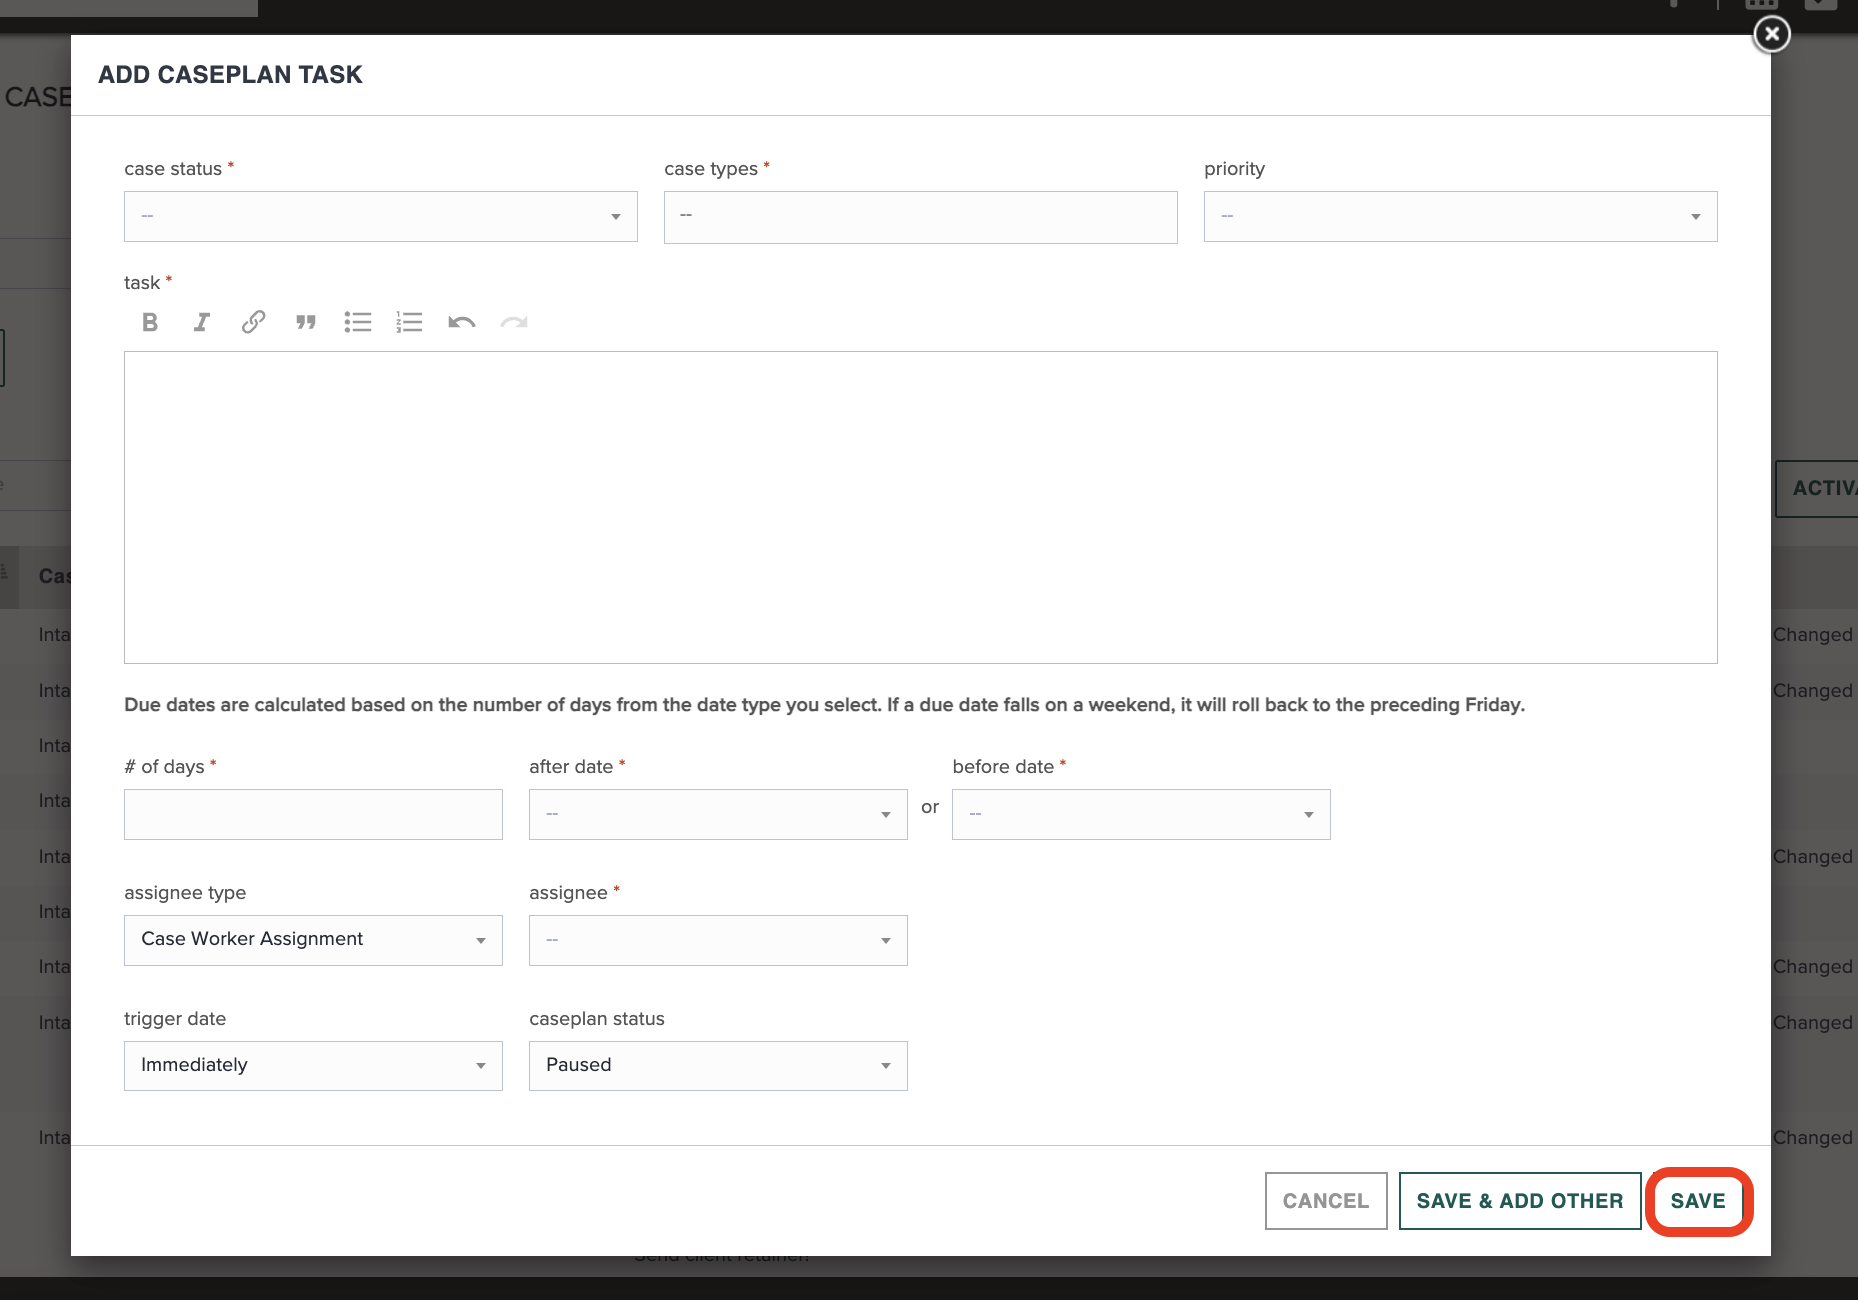Image resolution: width=1858 pixels, height=1300 pixels.
Task: Create a bulleted list in the task editor
Action: (x=357, y=322)
